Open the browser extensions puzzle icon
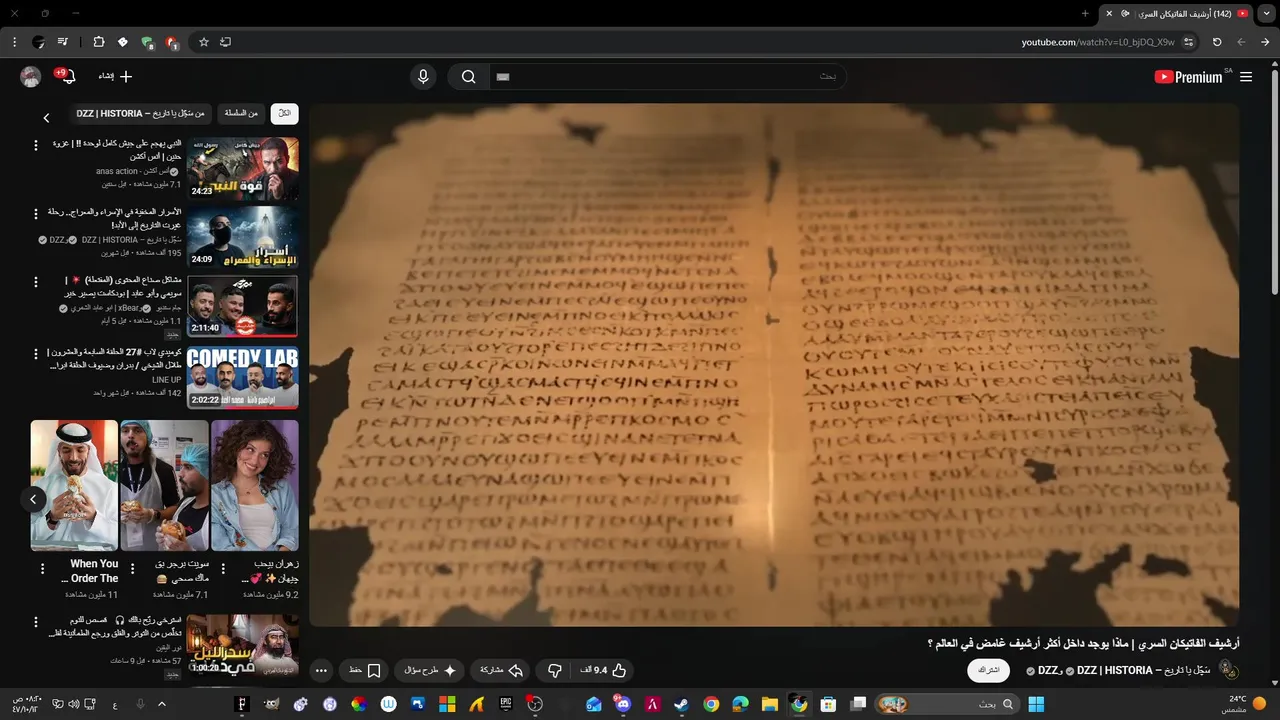The width and height of the screenshot is (1280, 720). click(98, 42)
